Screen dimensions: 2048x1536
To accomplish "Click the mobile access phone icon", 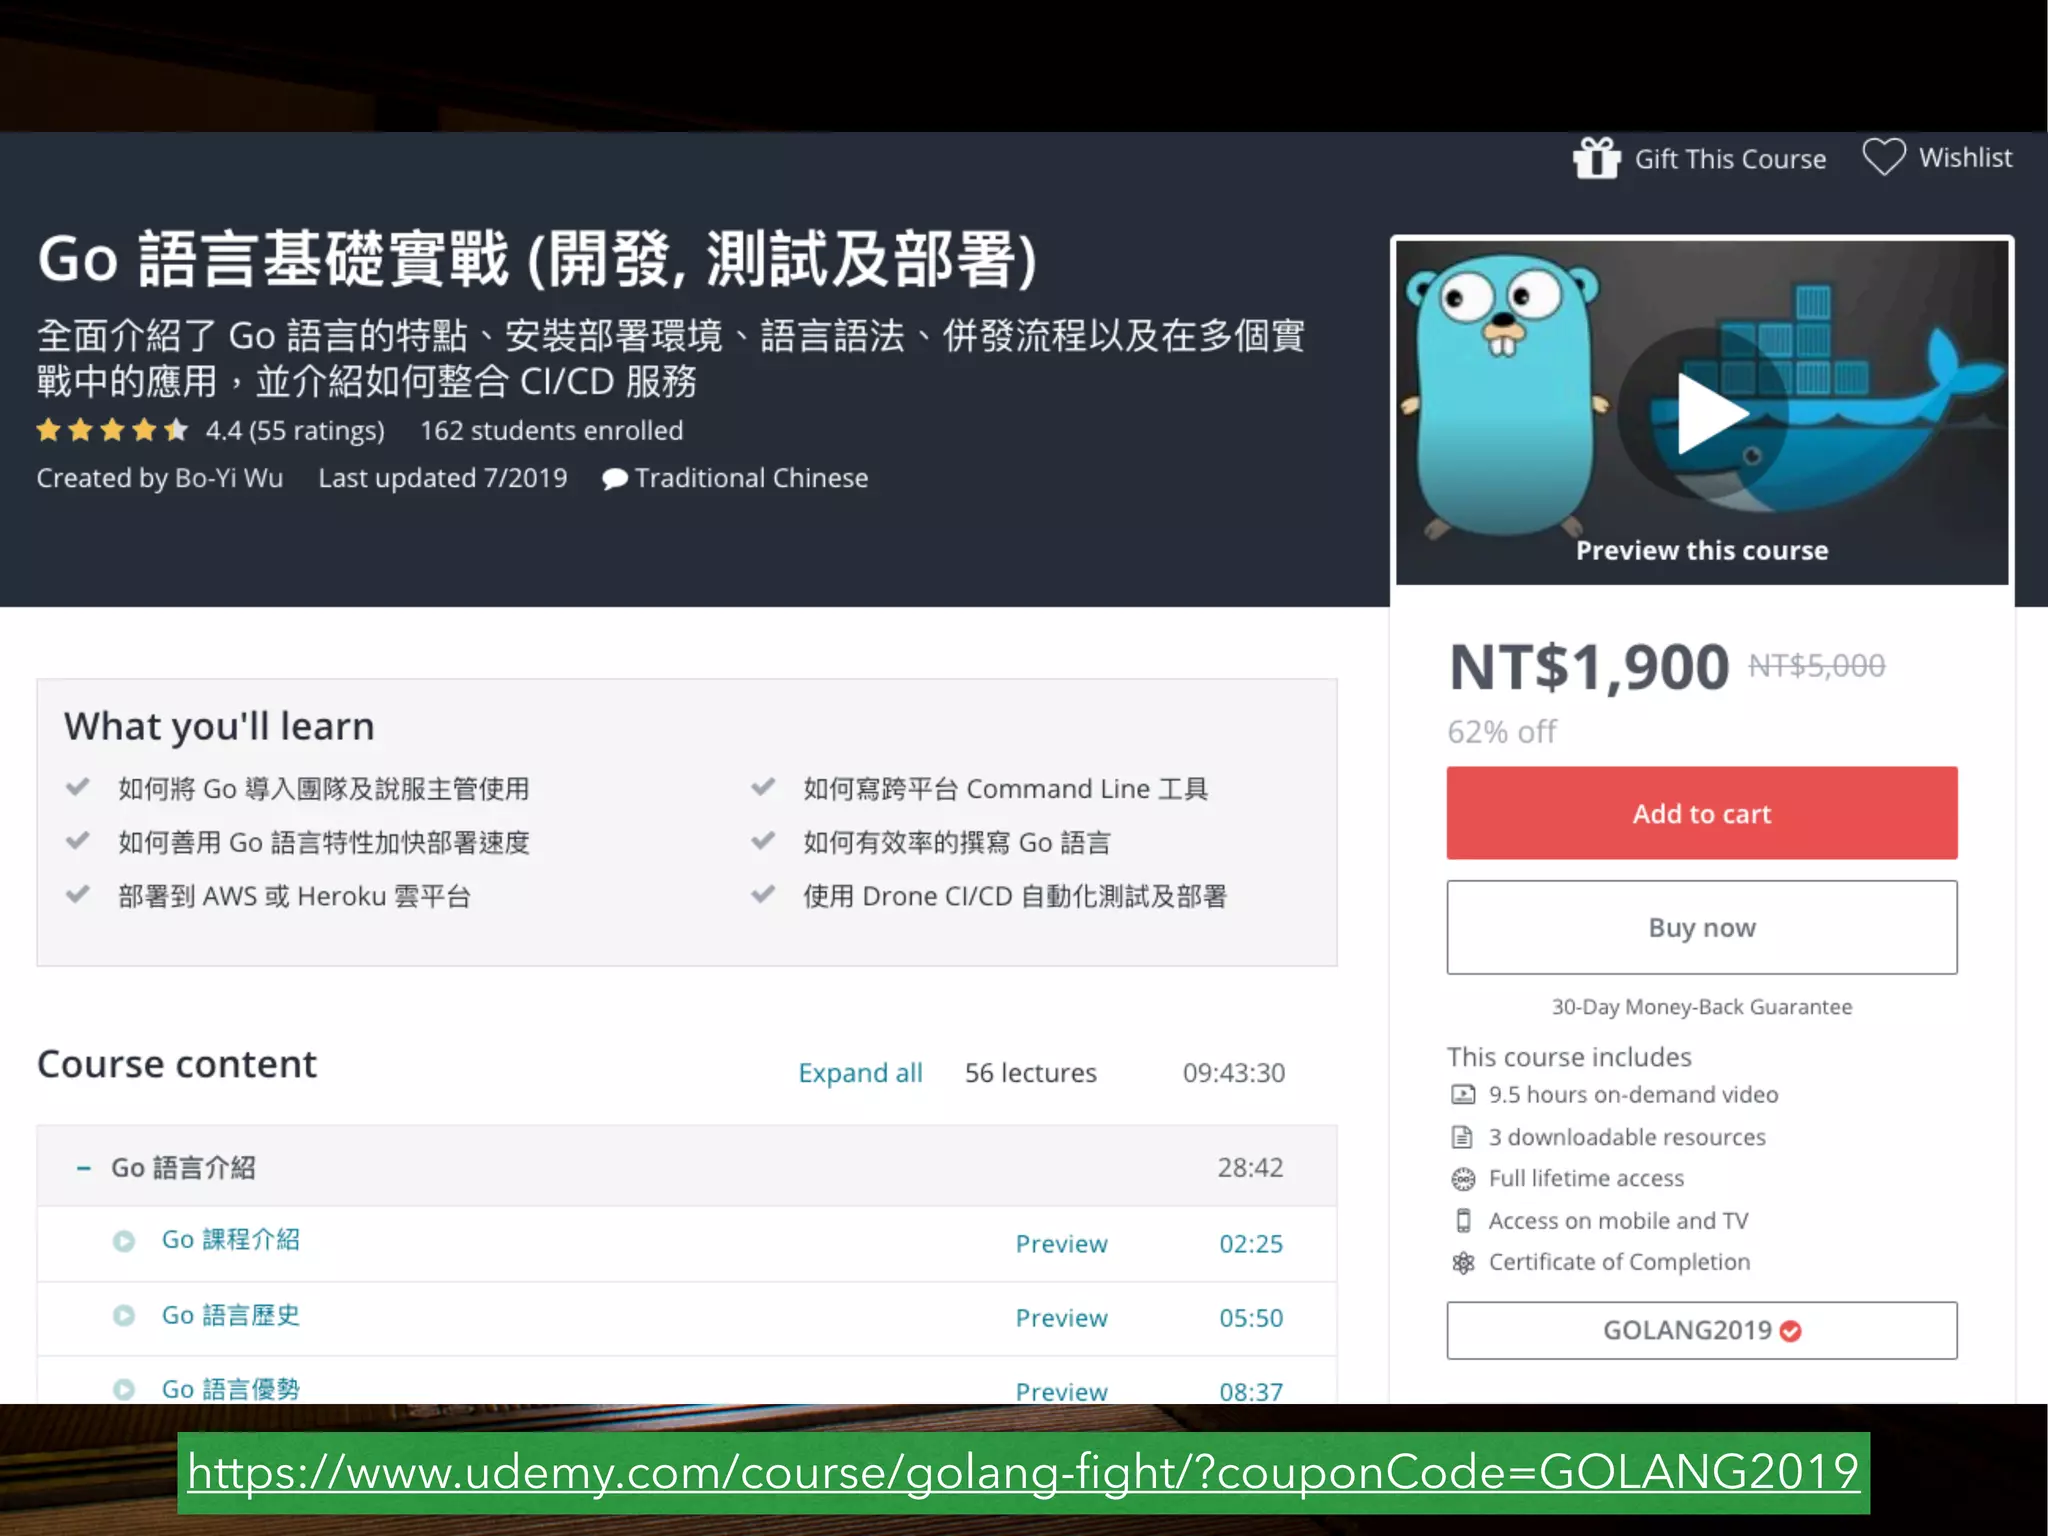I will (1463, 1221).
